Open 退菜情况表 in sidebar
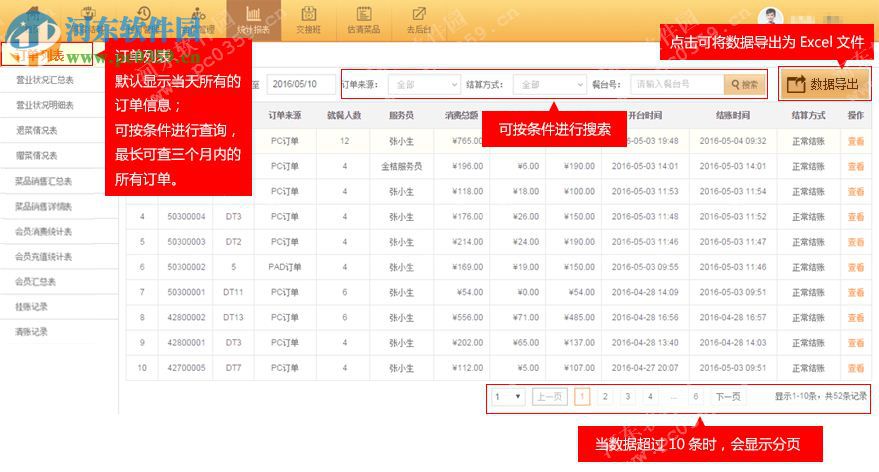This screenshot has height=472, width=879. (37, 131)
